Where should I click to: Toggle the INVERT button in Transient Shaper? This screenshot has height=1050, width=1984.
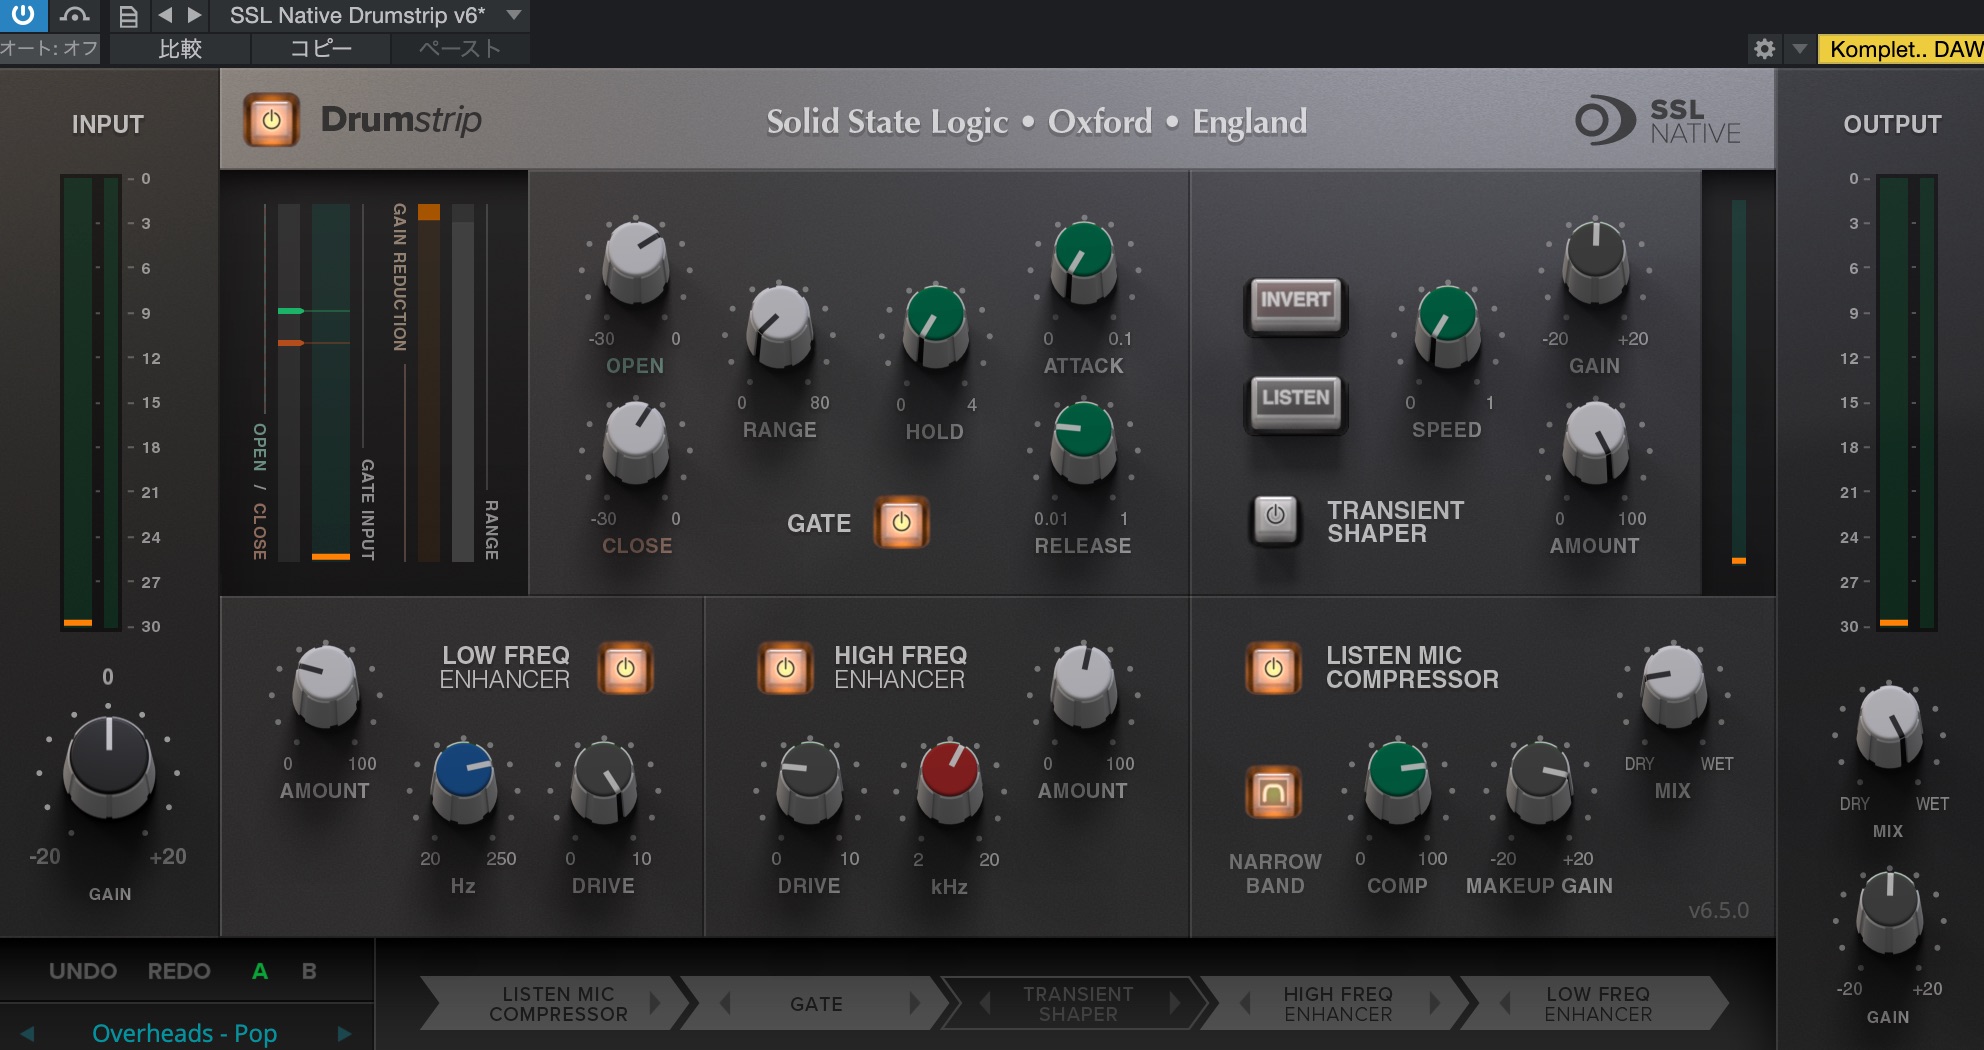click(x=1295, y=306)
